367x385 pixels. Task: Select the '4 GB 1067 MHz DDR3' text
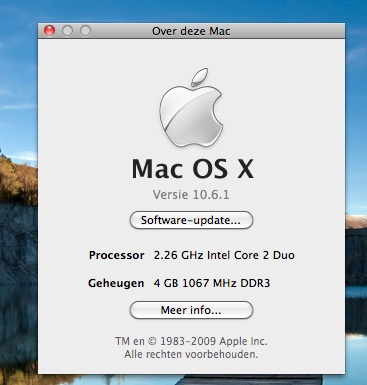click(212, 283)
